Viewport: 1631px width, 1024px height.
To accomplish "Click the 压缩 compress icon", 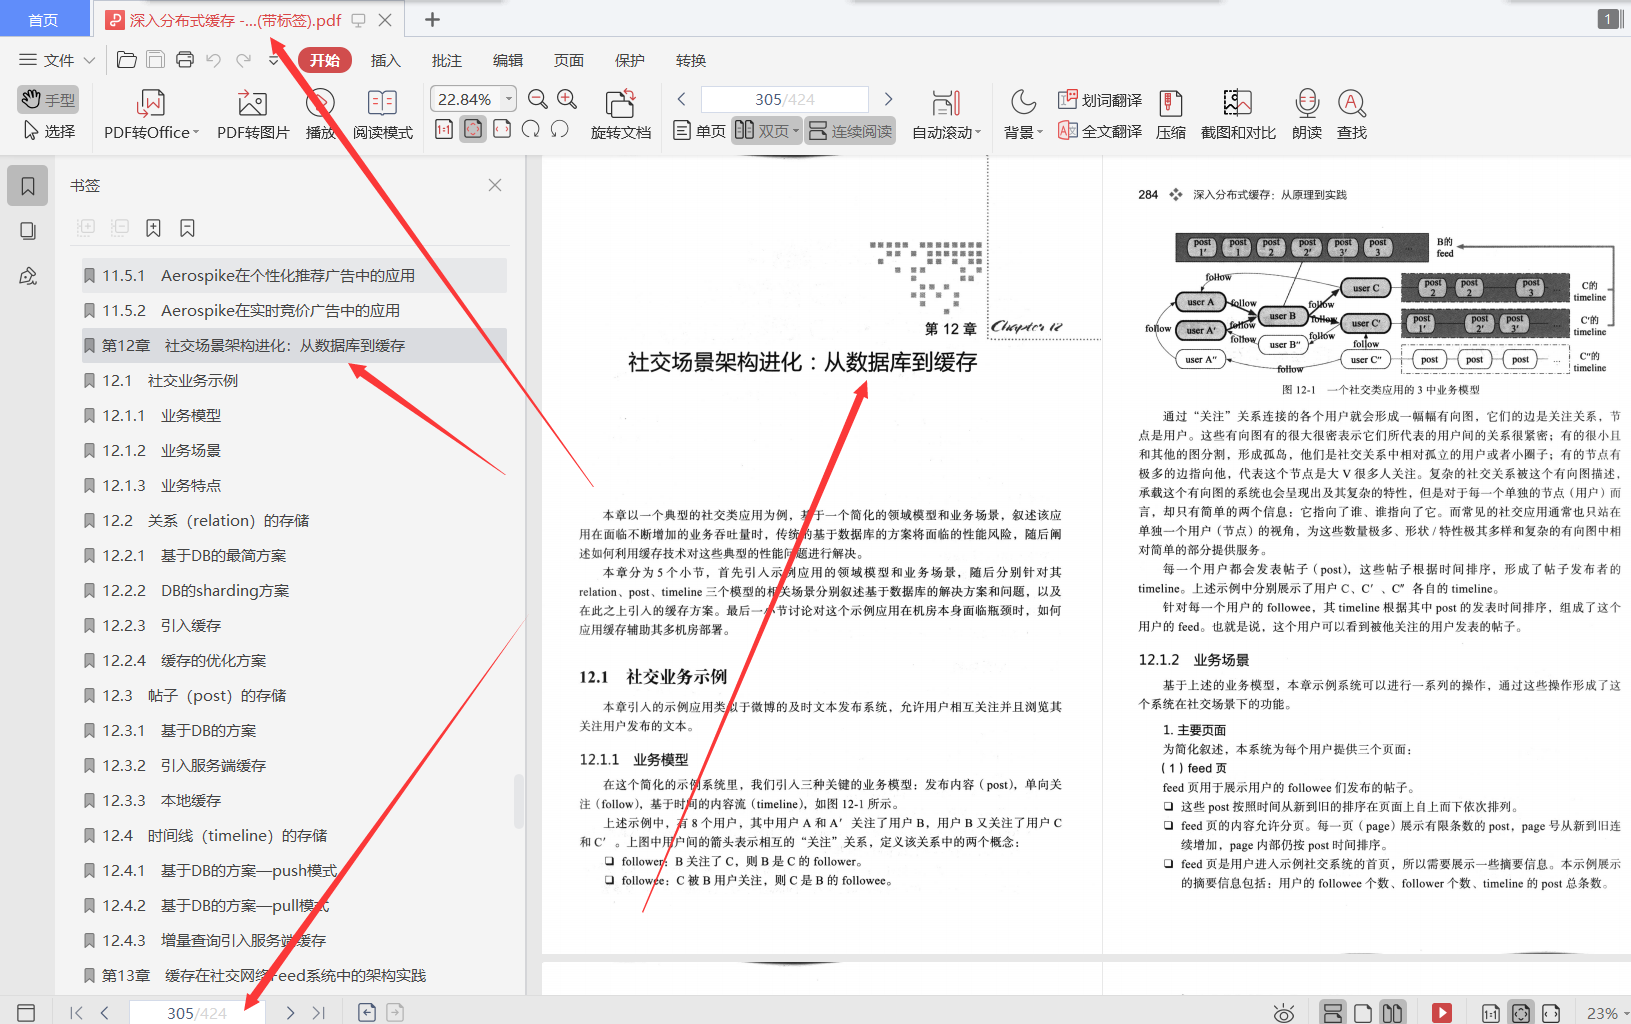I will [1171, 103].
